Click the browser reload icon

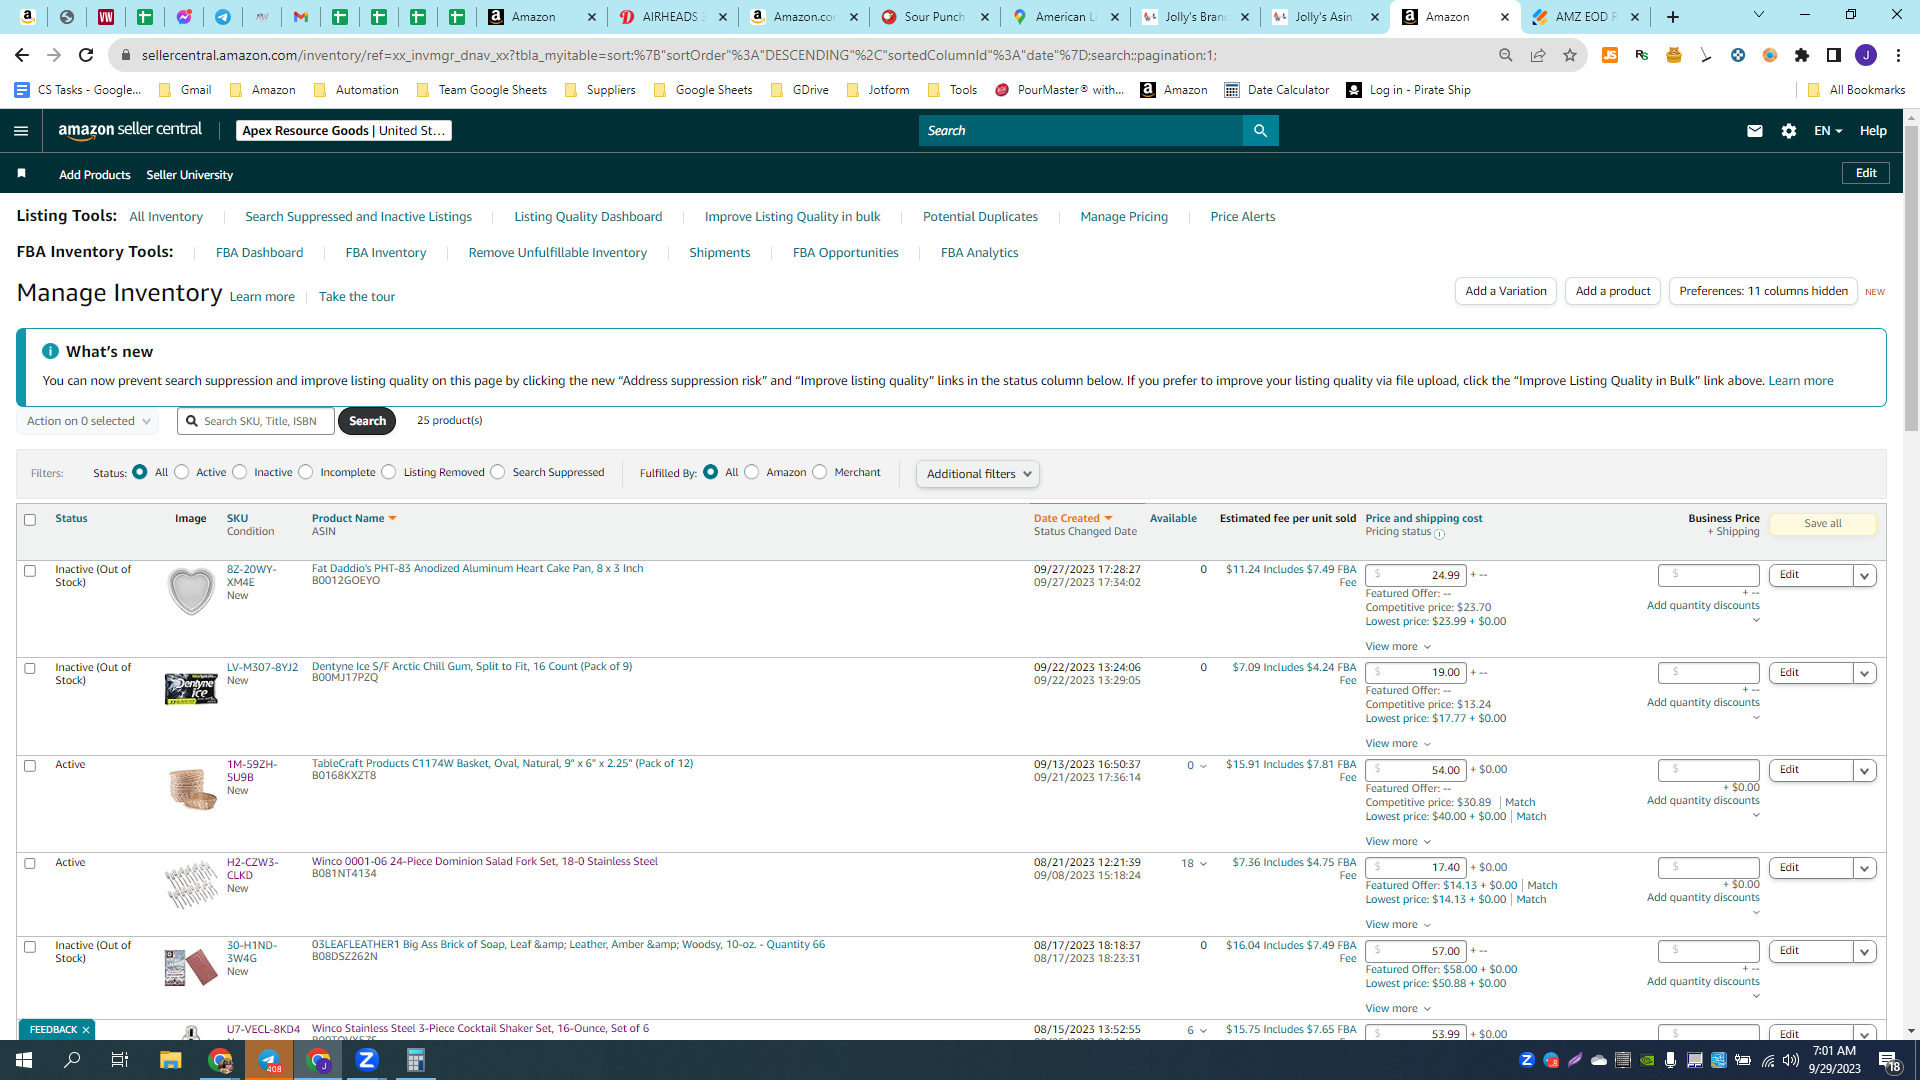86,55
